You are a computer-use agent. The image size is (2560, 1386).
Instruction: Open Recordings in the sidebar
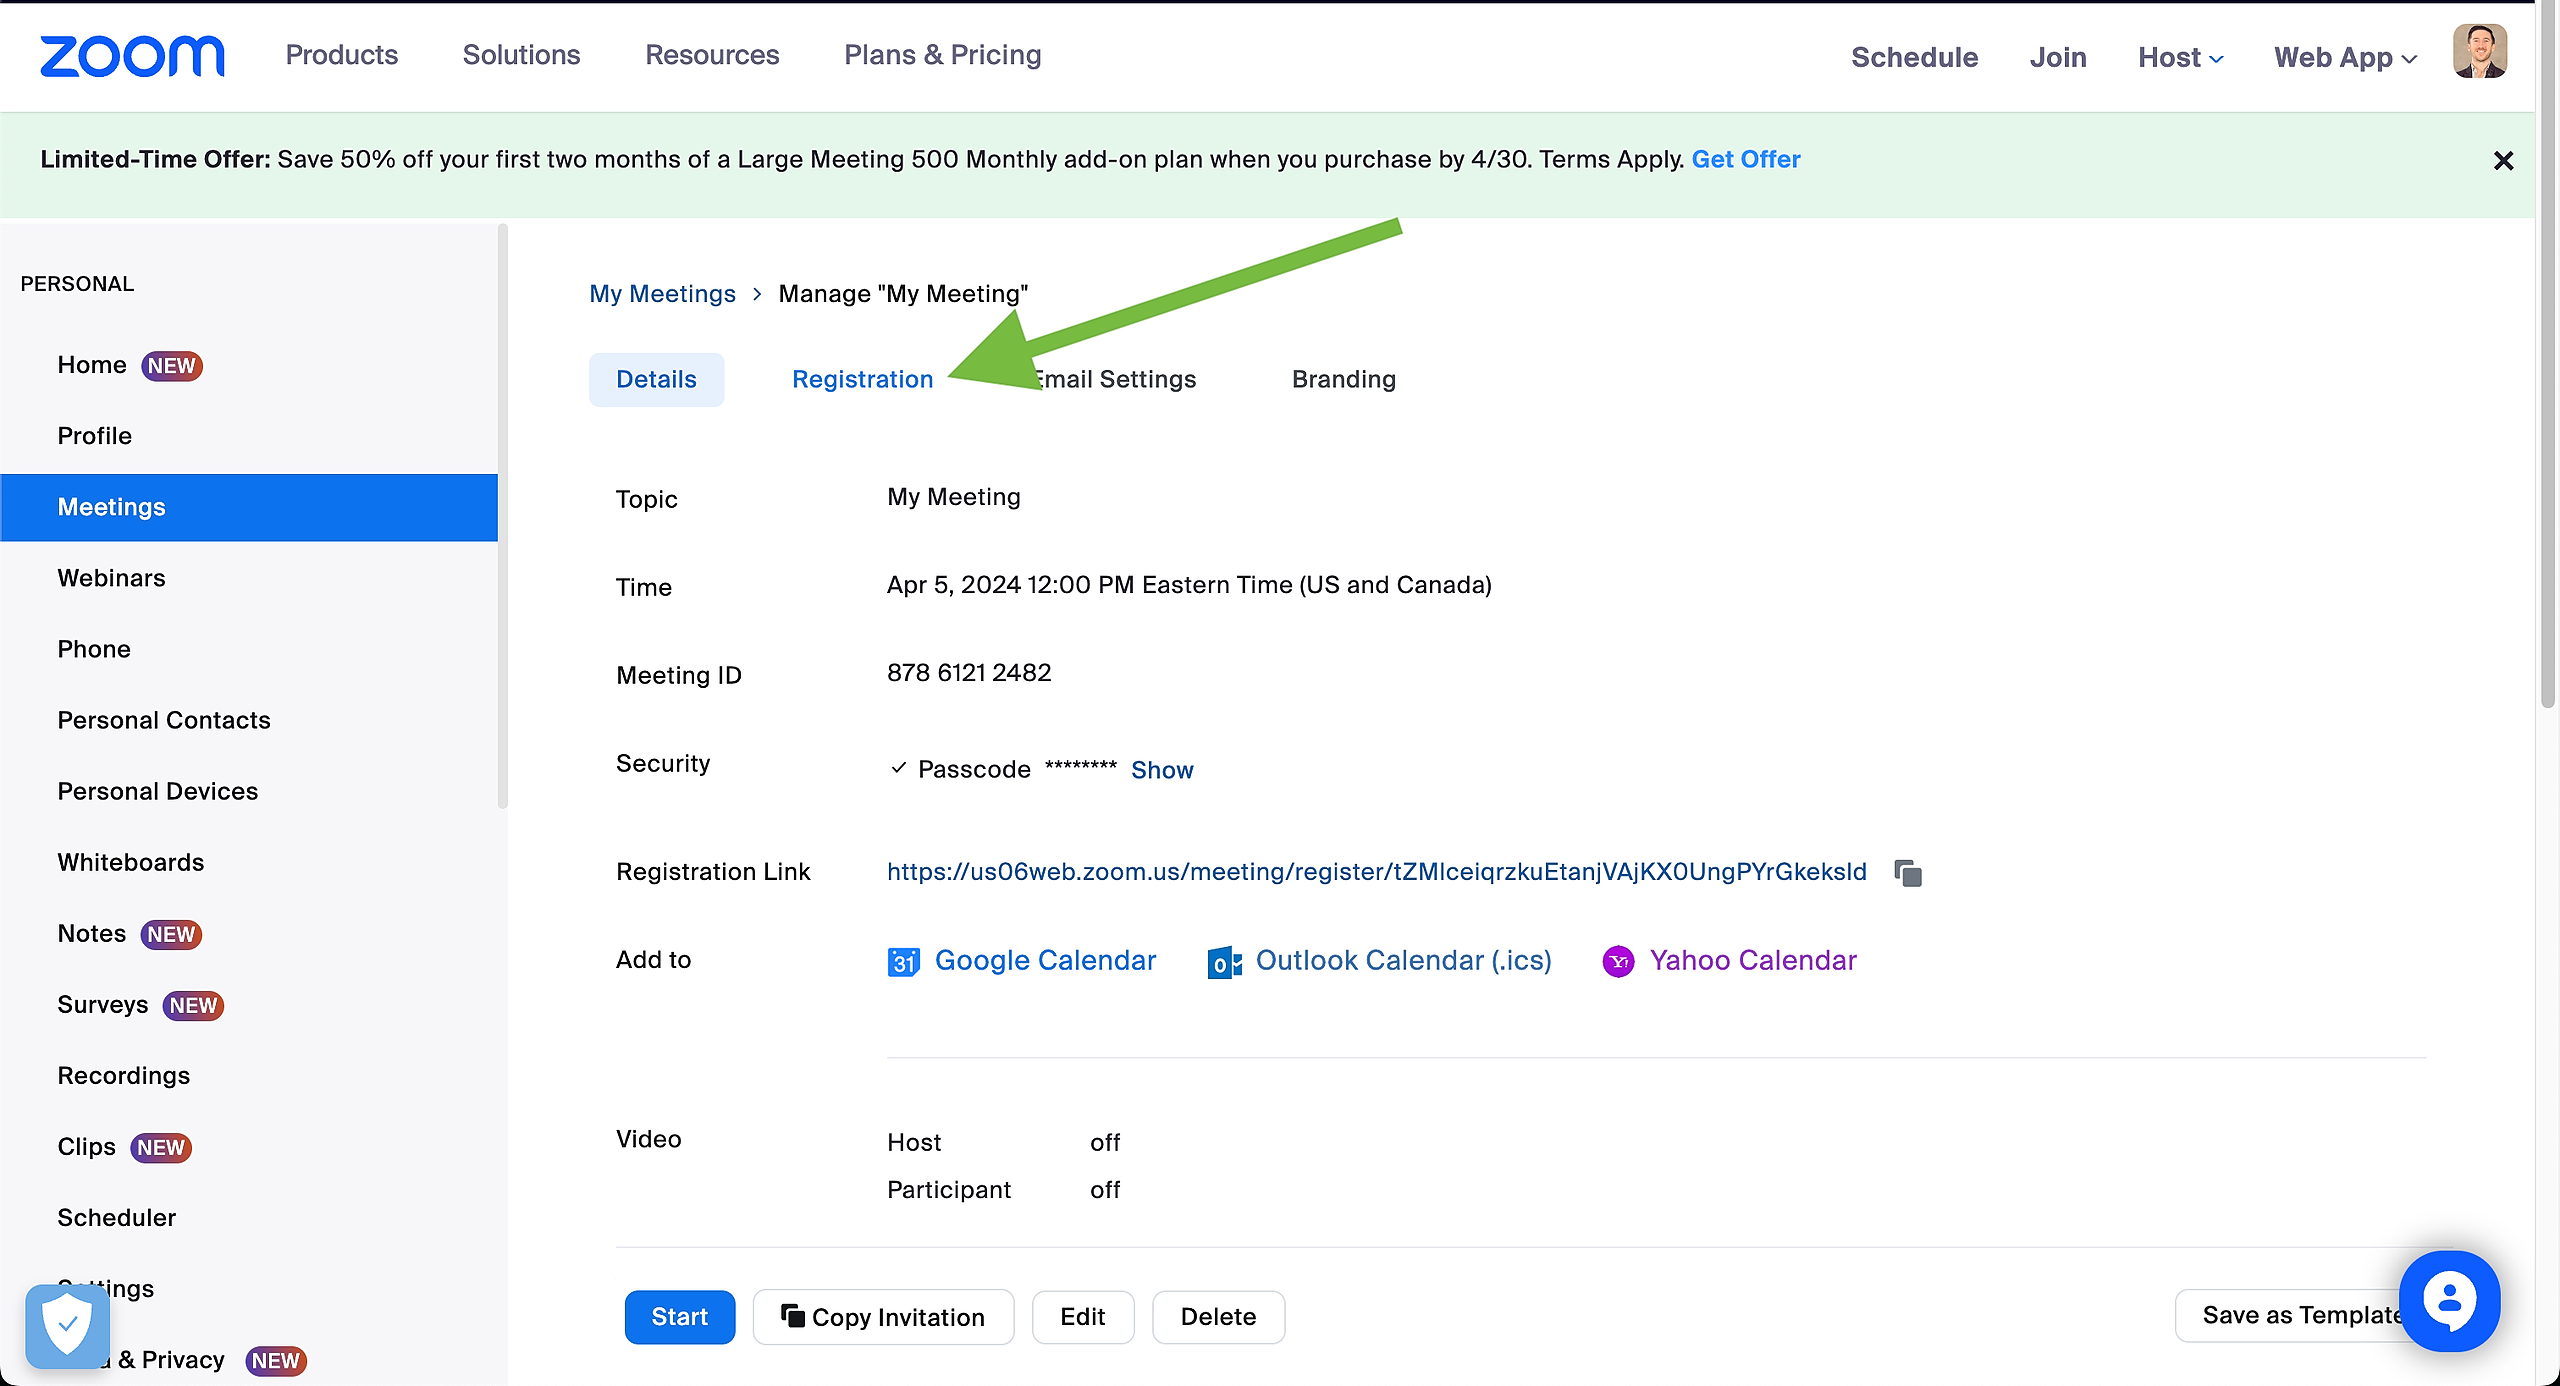coord(123,1075)
